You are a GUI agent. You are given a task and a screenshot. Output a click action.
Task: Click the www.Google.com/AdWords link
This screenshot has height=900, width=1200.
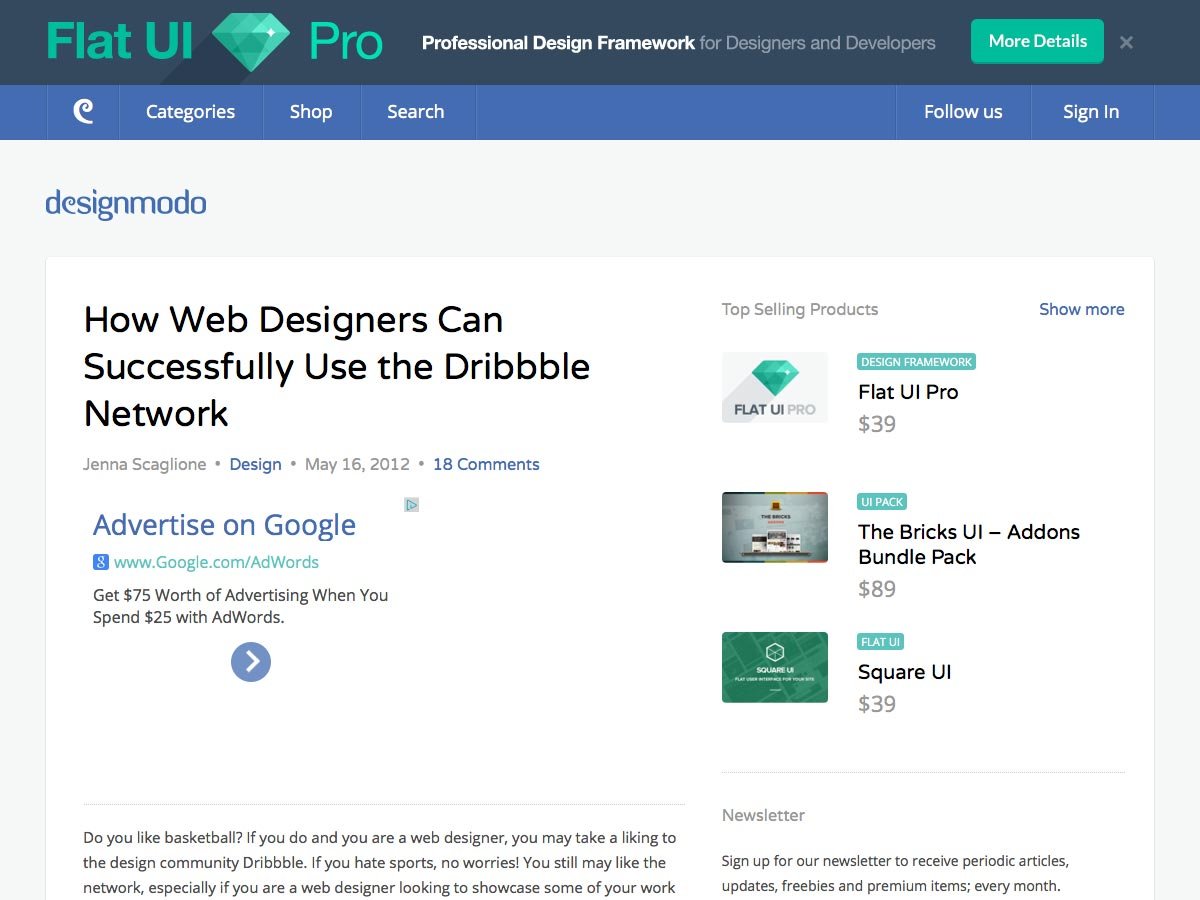[216, 562]
